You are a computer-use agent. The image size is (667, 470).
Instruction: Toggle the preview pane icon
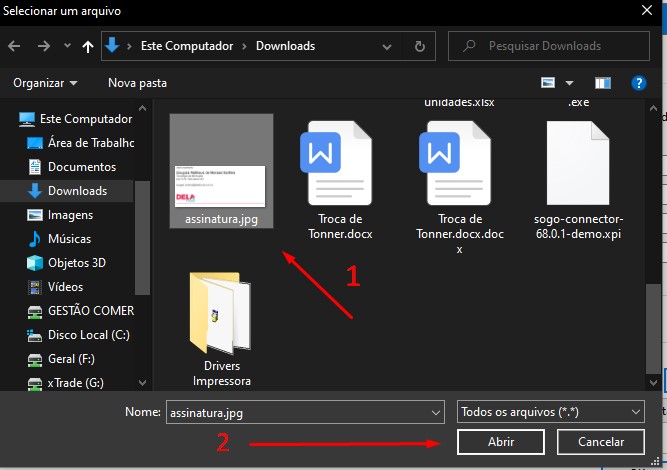(603, 83)
